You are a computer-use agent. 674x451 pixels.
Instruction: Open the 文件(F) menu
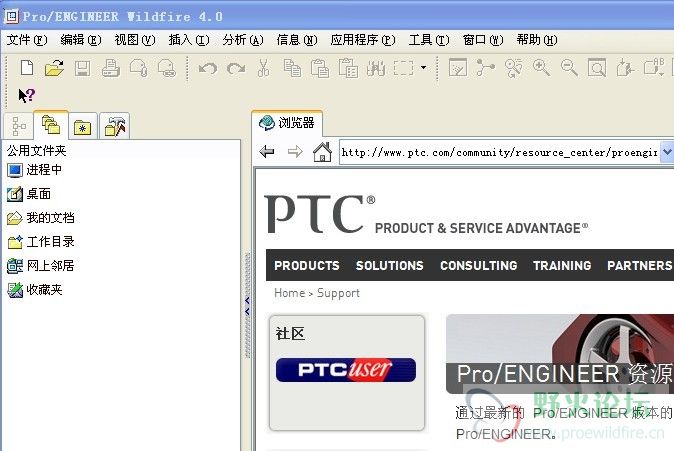coord(27,40)
